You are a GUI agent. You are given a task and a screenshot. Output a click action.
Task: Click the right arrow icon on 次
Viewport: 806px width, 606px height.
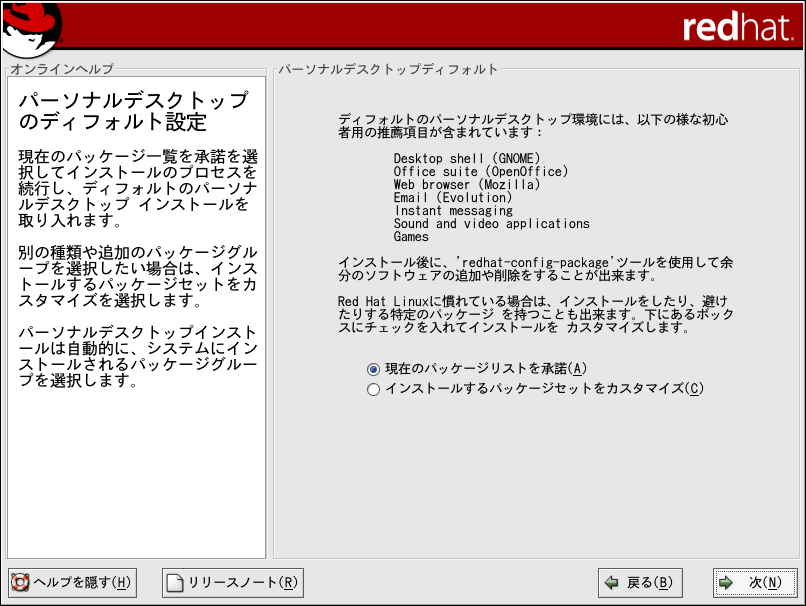pos(726,582)
